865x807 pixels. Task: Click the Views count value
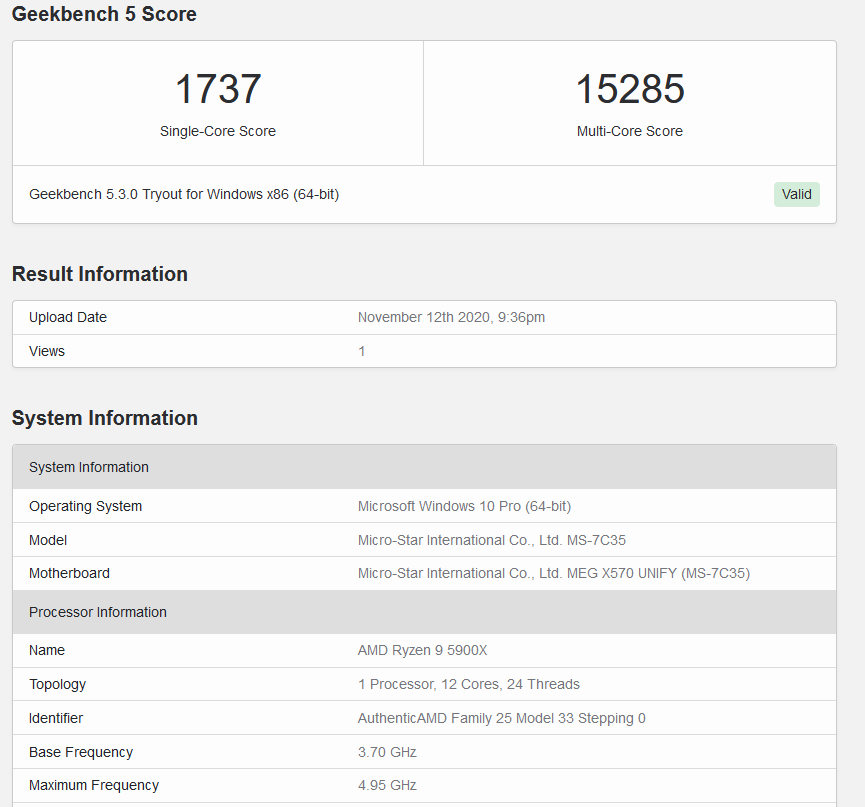362,351
